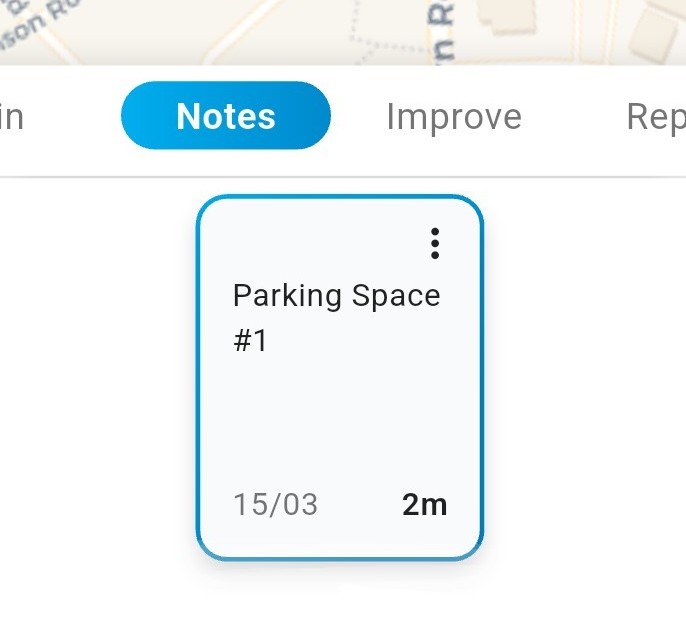Click the 15/03 date on the note
The width and height of the screenshot is (686, 642).
(x=276, y=504)
